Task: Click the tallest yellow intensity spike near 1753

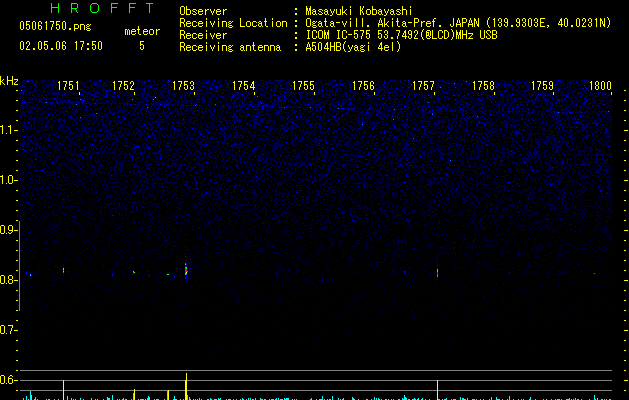Action: 186,386
